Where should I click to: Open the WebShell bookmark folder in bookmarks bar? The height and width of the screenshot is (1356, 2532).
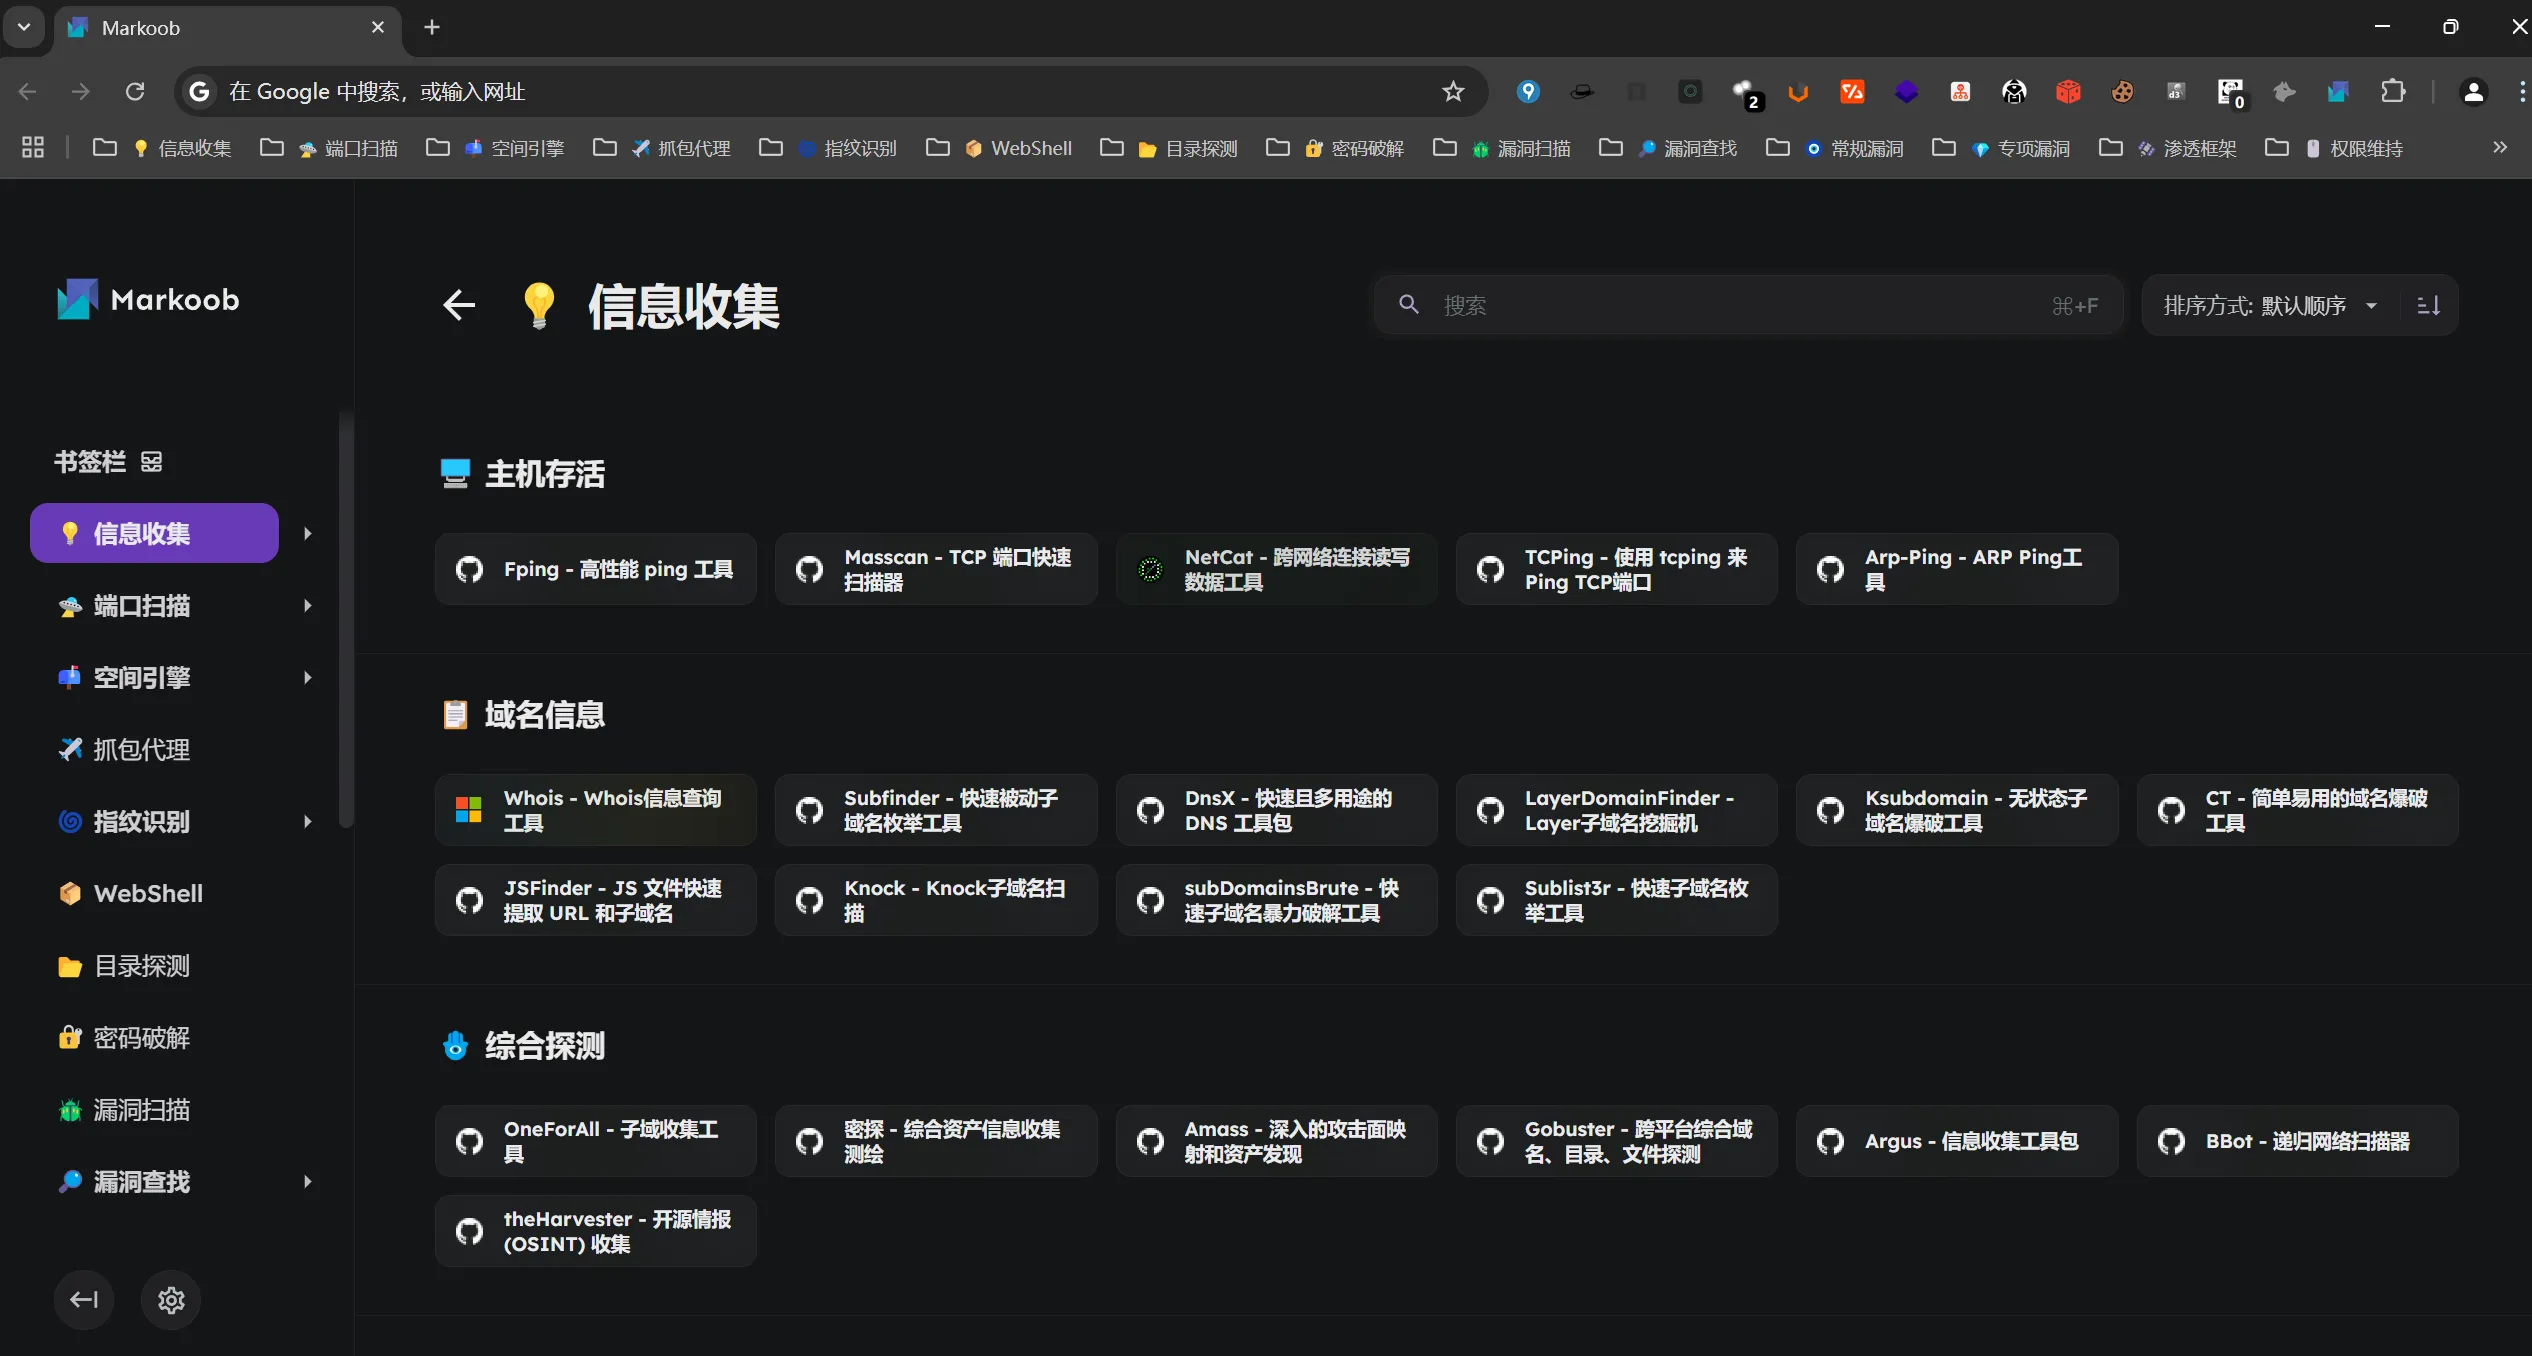tap(999, 148)
